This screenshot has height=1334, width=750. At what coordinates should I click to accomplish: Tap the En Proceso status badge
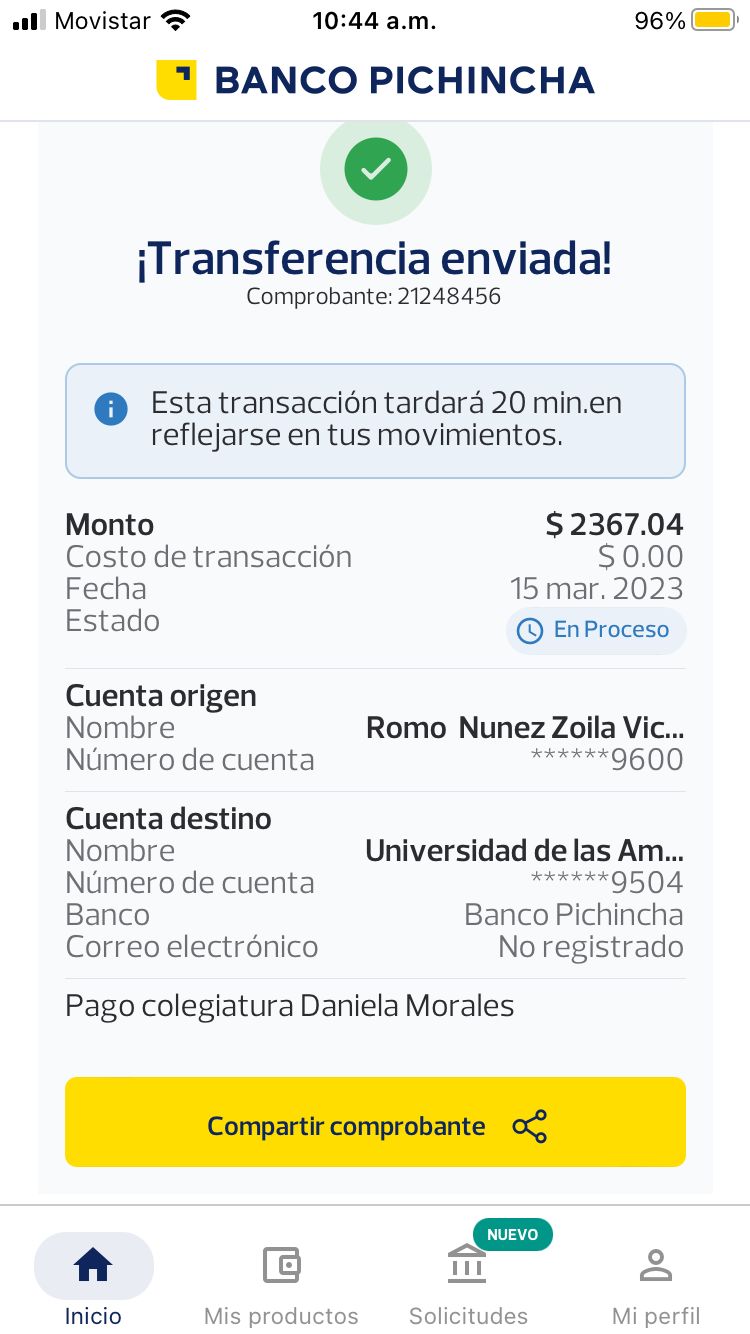[x=596, y=630]
